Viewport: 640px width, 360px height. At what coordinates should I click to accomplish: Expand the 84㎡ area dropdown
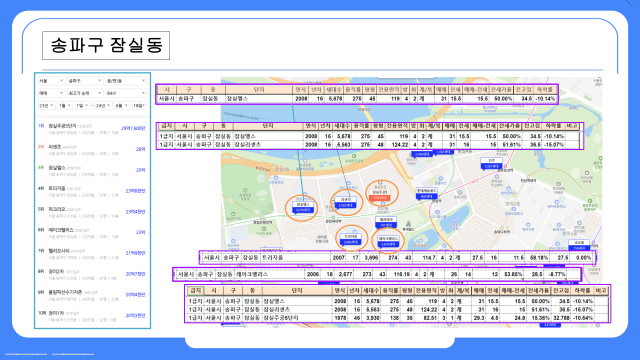[126, 93]
